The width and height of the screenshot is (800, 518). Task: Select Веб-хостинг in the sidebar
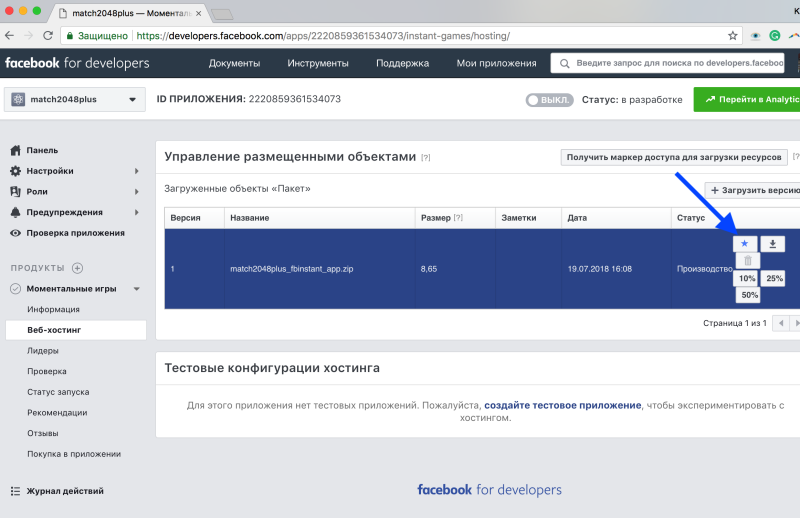pyautogui.click(x=76, y=330)
